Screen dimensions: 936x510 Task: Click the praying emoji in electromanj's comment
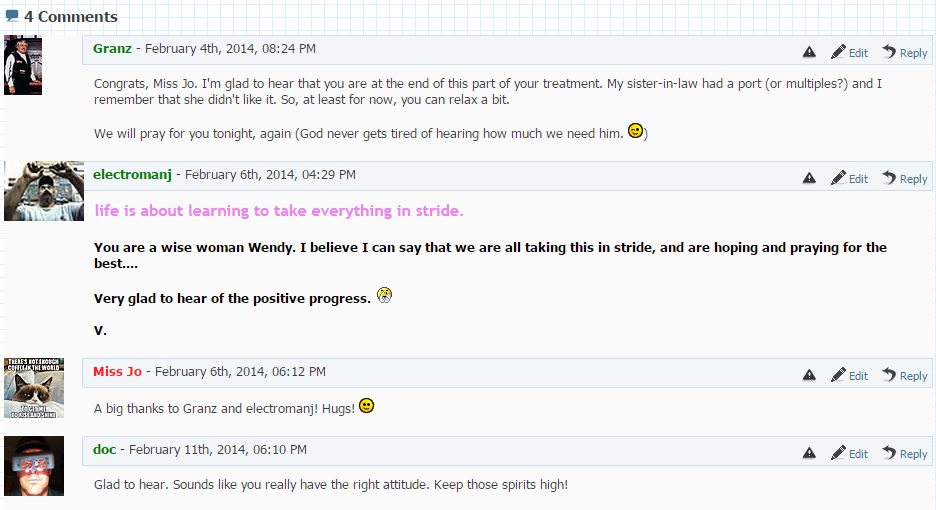pos(384,295)
